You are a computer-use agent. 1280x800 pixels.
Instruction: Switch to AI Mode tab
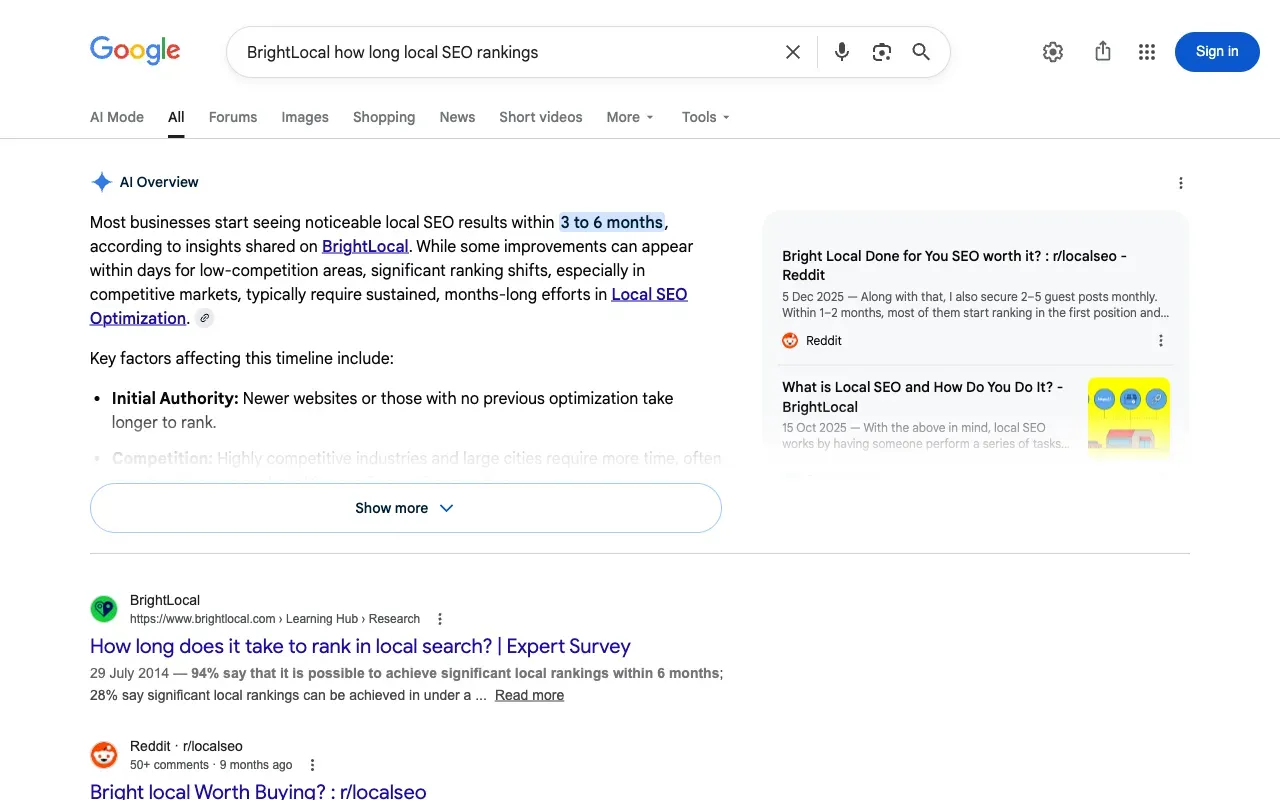pyautogui.click(x=117, y=117)
